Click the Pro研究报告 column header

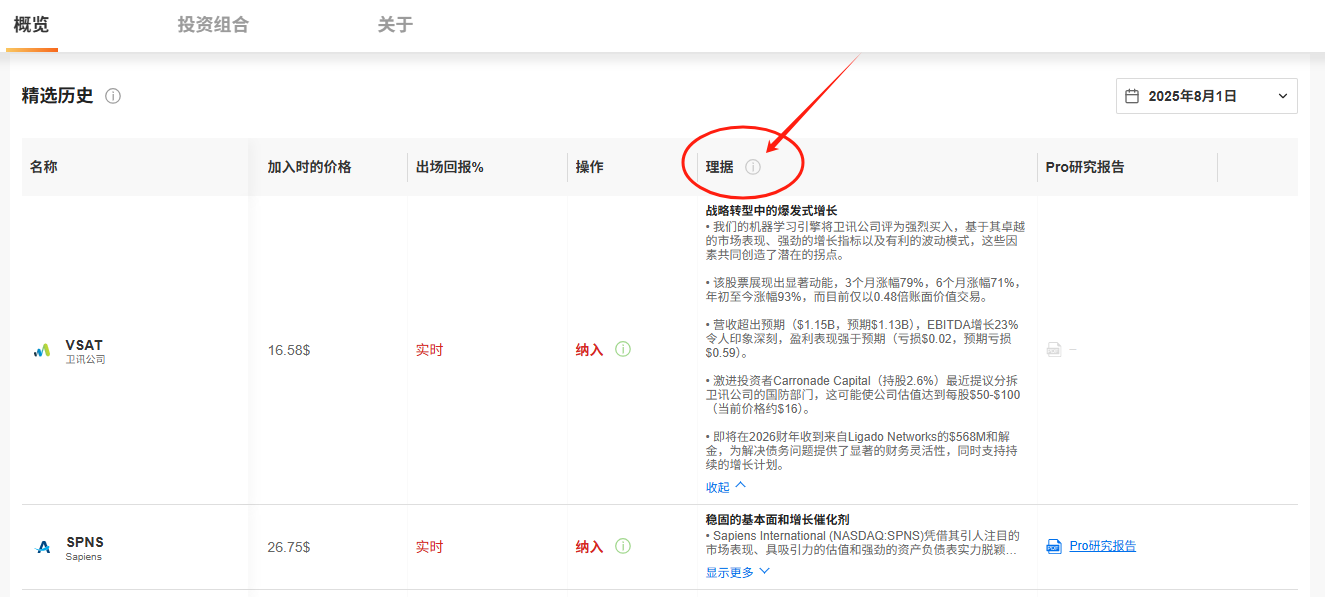(1085, 167)
